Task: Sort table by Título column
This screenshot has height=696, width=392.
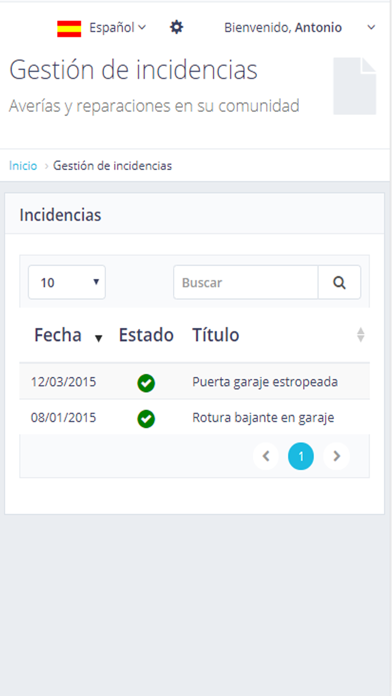Action: pyautogui.click(x=216, y=335)
